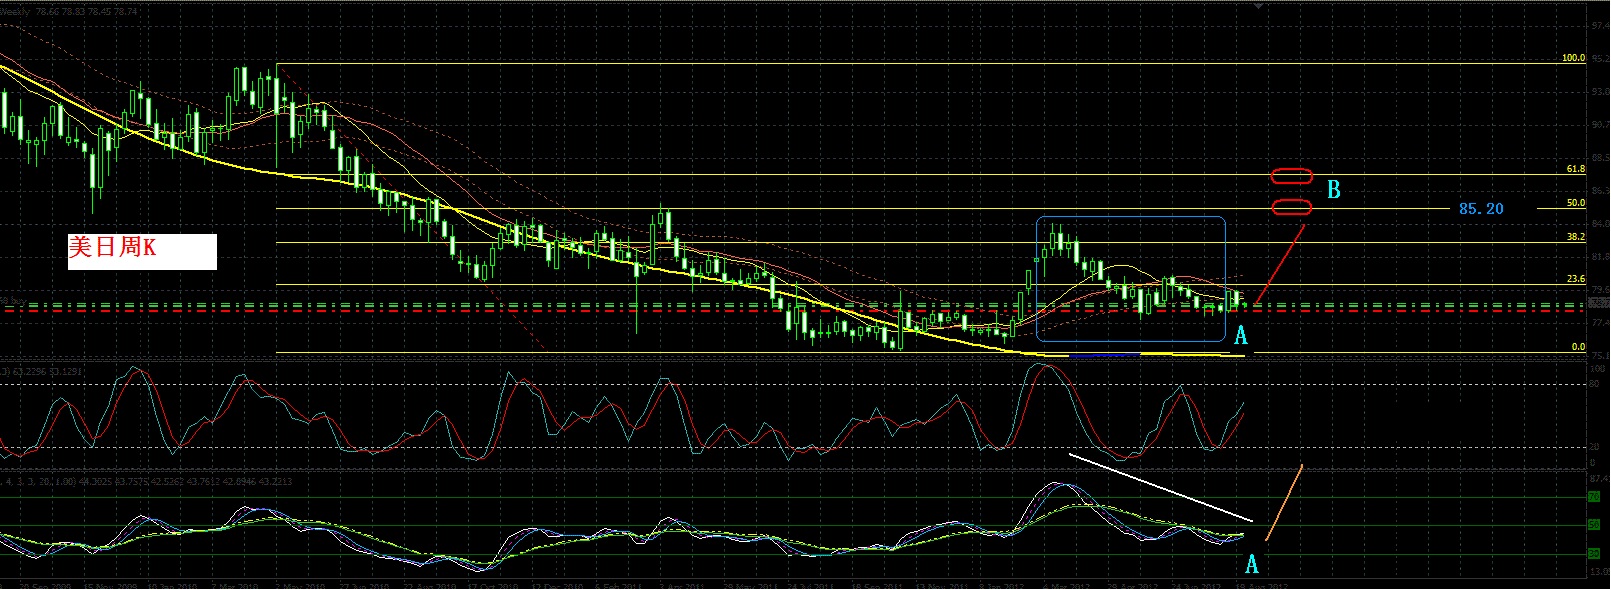Select the 100.0 Fibonacci level label
1611x590 pixels.
[1574, 58]
